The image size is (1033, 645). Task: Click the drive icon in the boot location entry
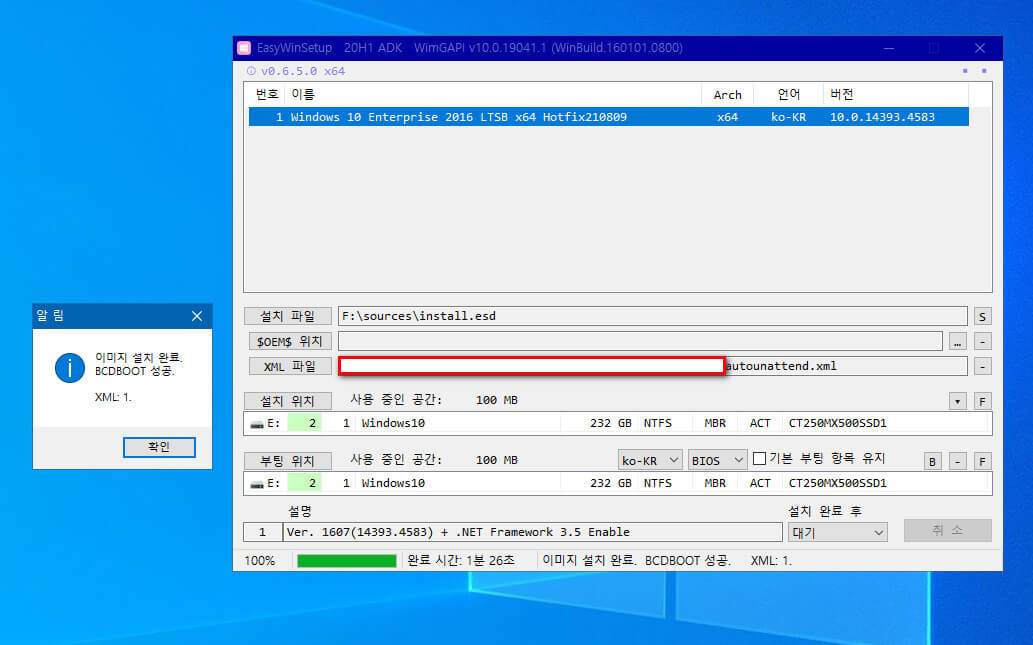click(x=257, y=484)
